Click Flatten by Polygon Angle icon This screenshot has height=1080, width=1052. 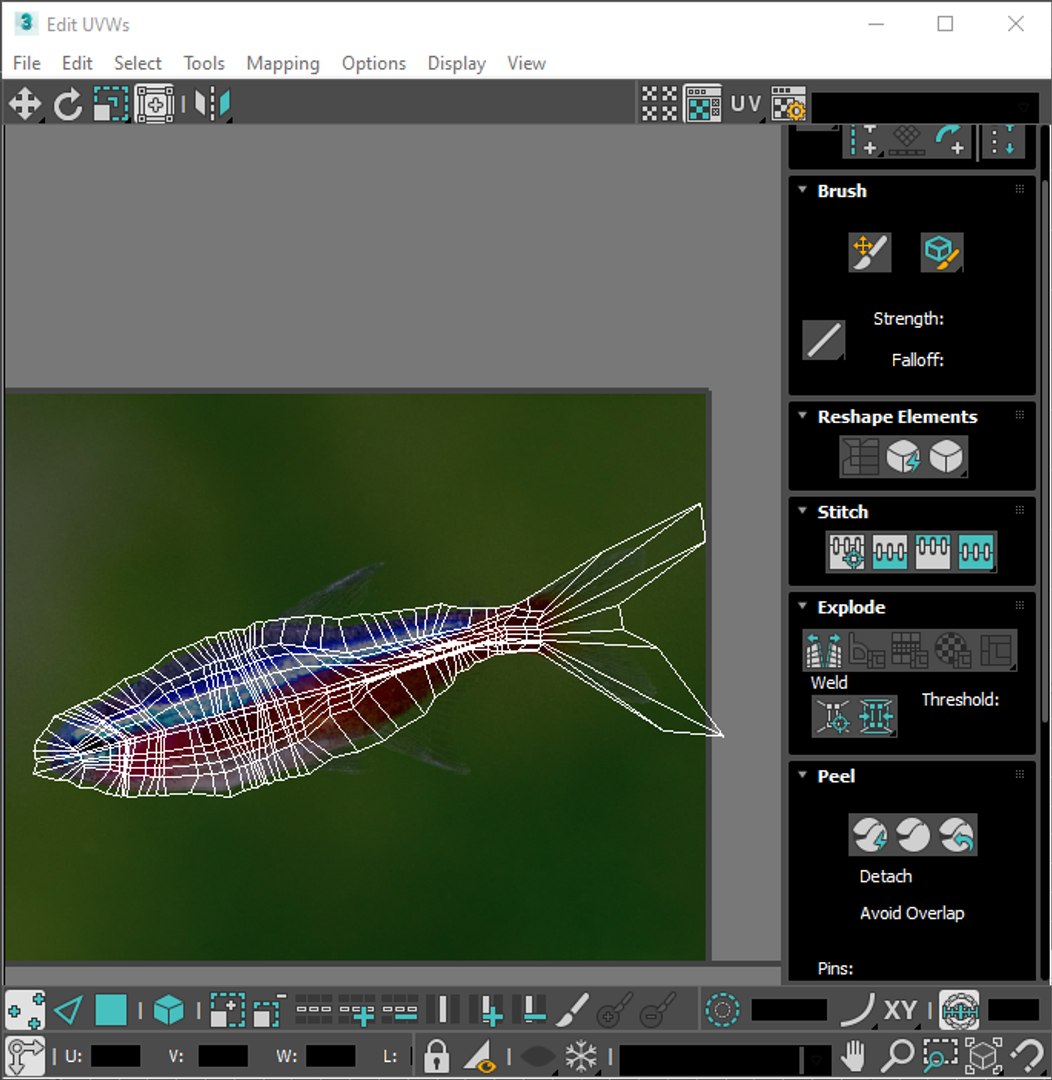tap(867, 650)
